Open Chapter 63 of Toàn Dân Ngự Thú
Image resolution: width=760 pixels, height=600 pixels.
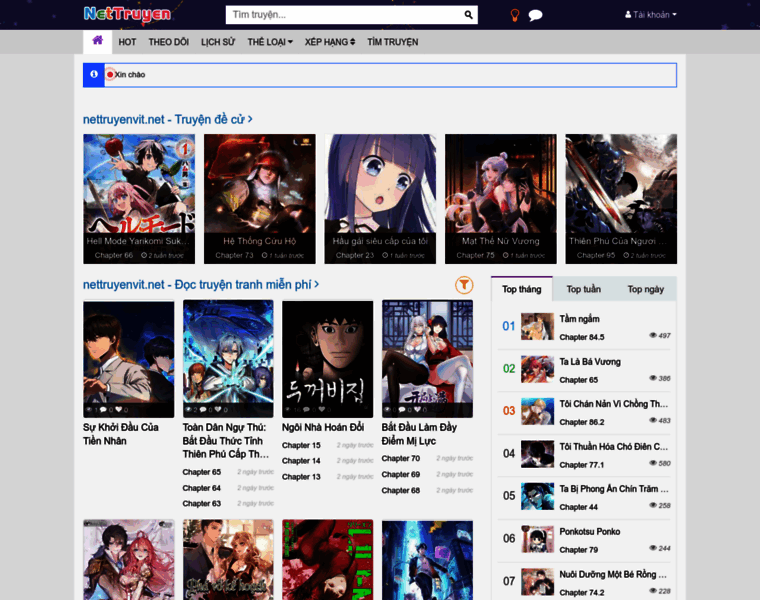pos(202,504)
